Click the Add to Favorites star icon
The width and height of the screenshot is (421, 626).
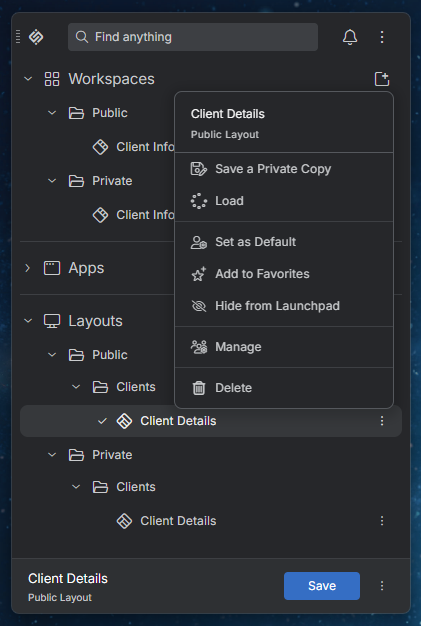click(x=199, y=274)
